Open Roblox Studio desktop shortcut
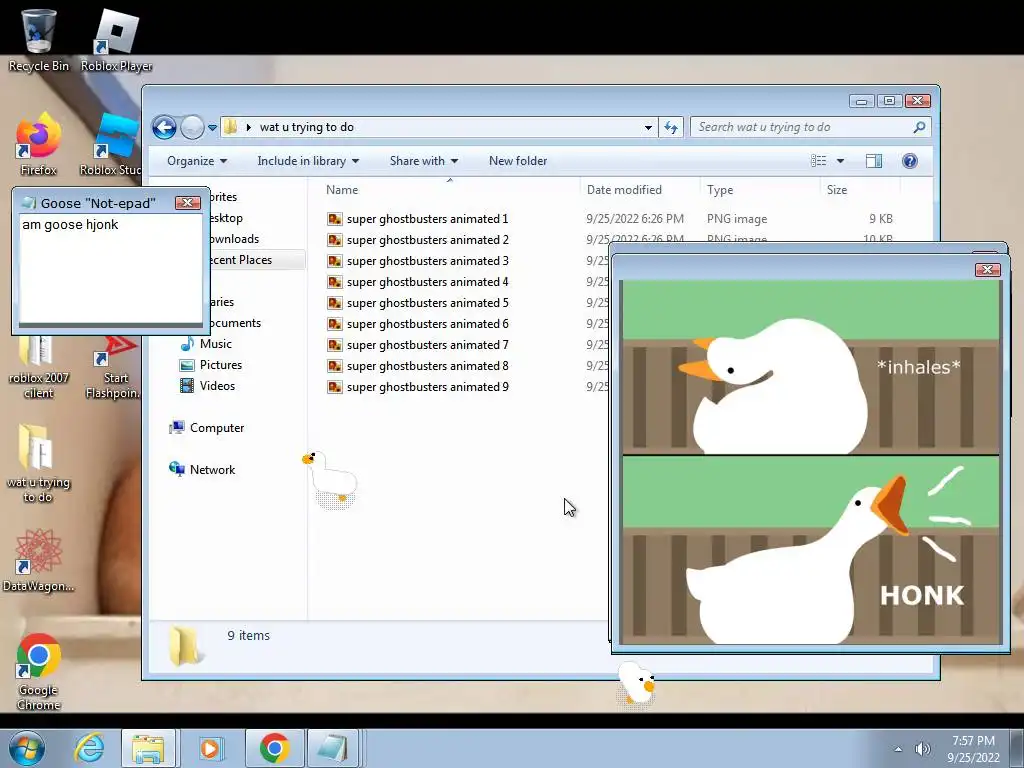Image resolution: width=1024 pixels, height=768 pixels. coord(111,145)
